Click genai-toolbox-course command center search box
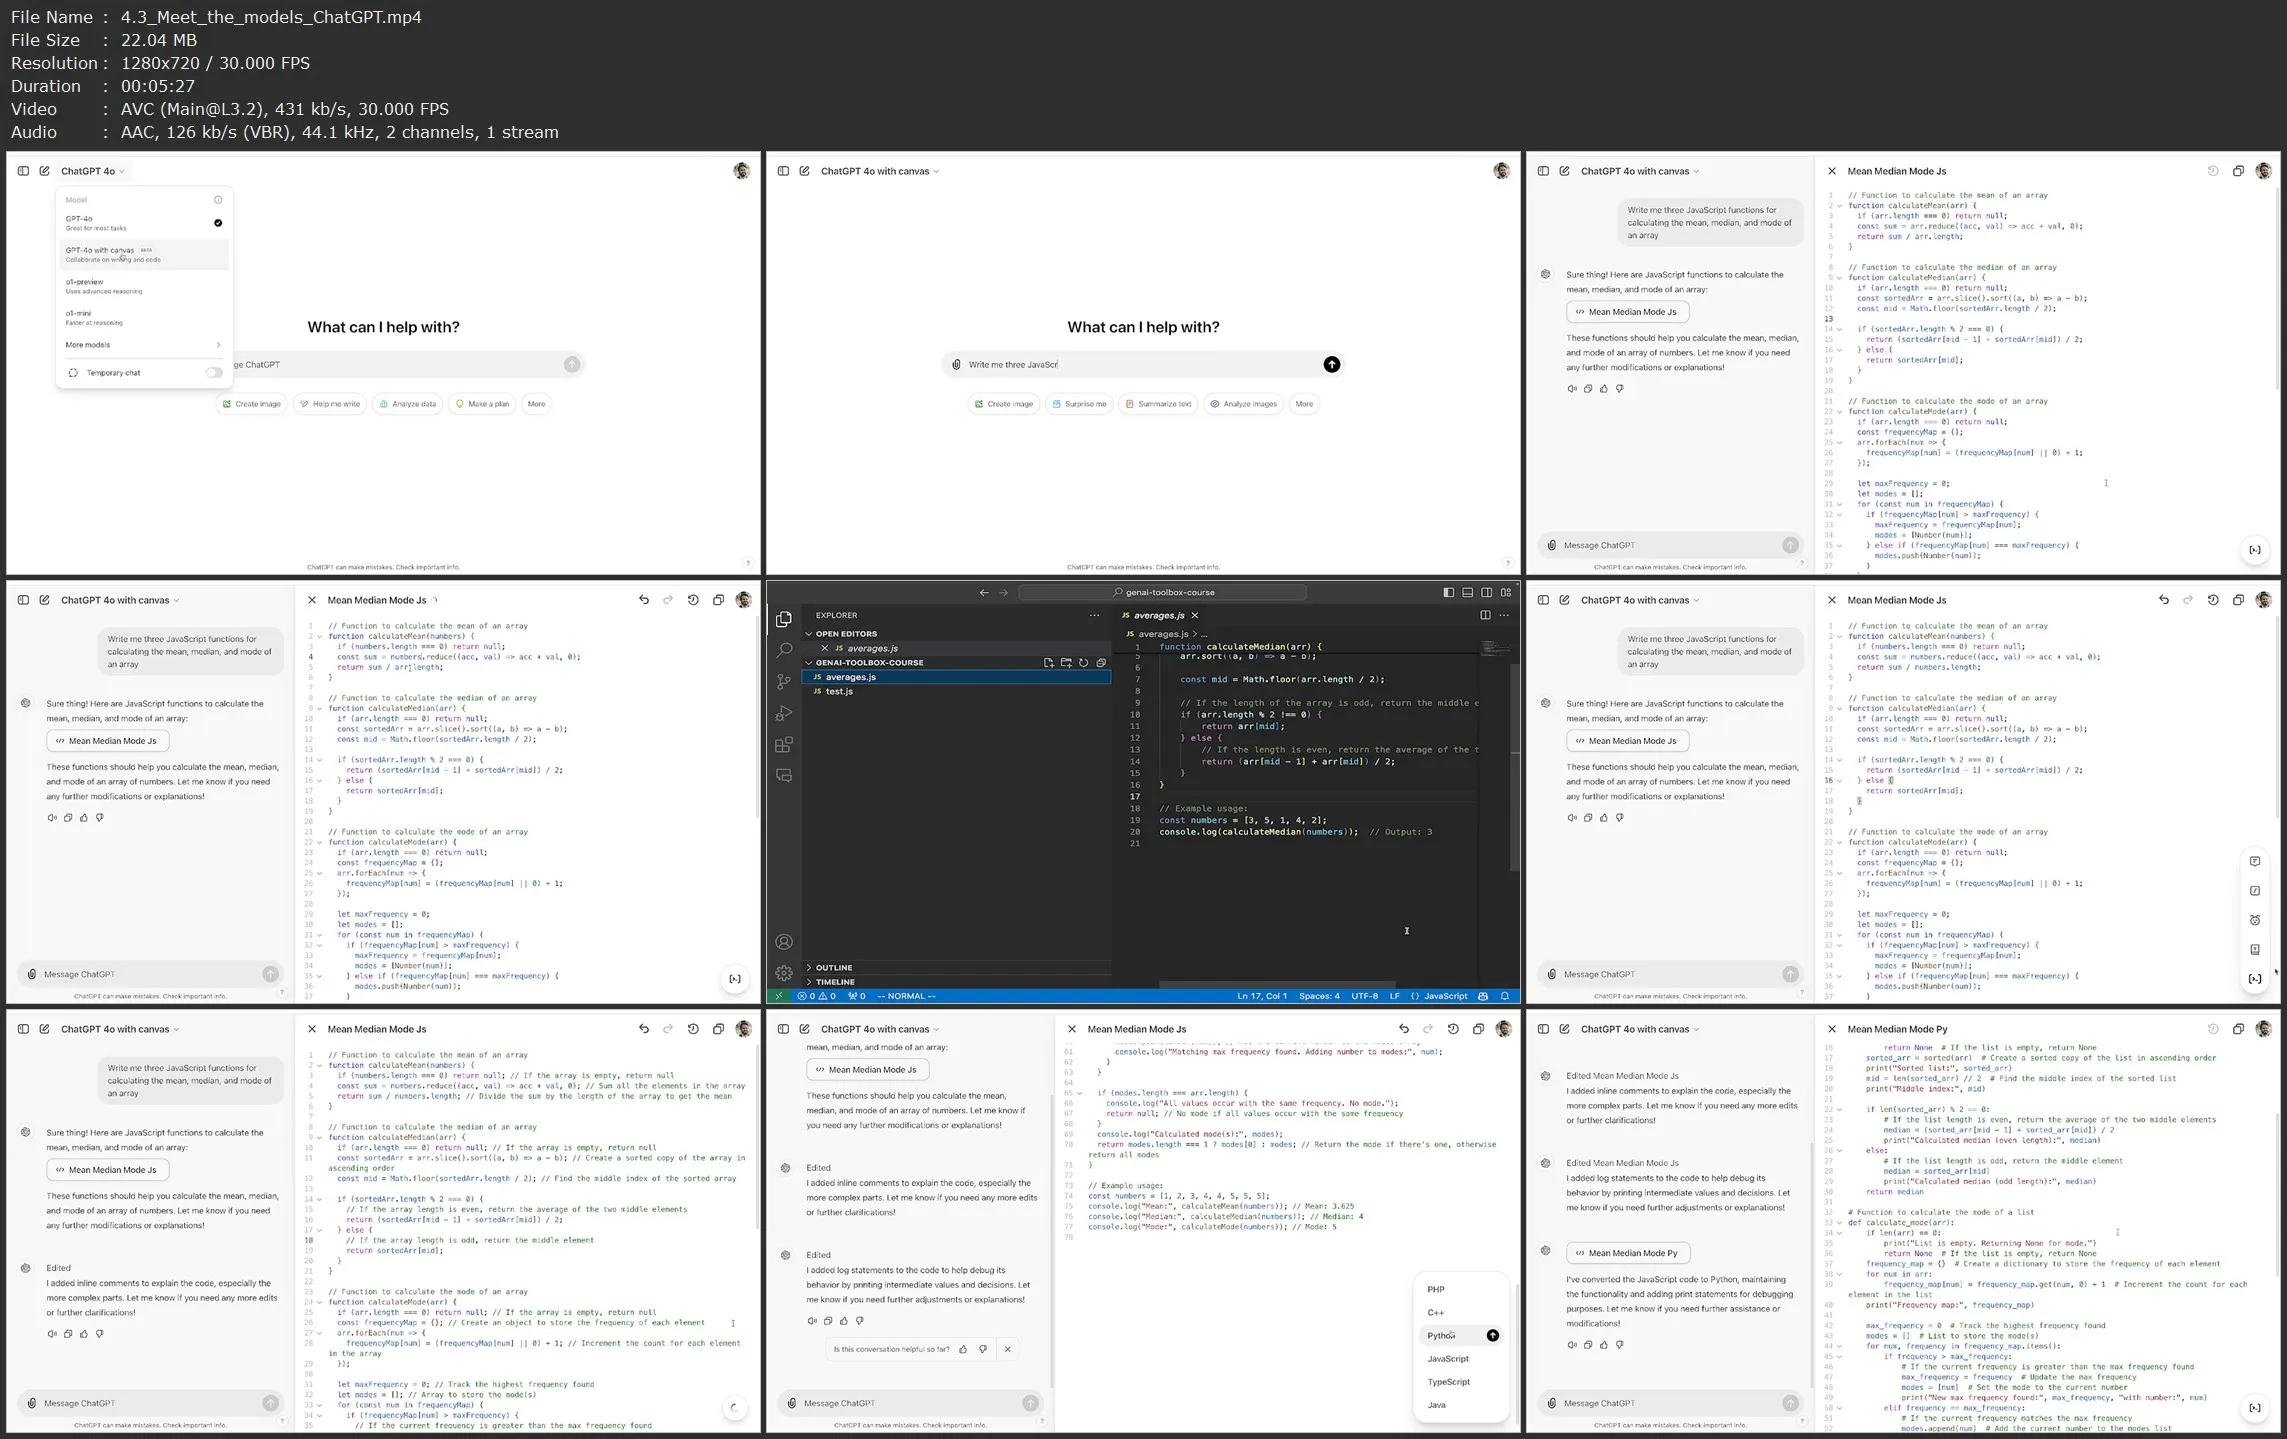The height and width of the screenshot is (1439, 2287). (x=1163, y=593)
